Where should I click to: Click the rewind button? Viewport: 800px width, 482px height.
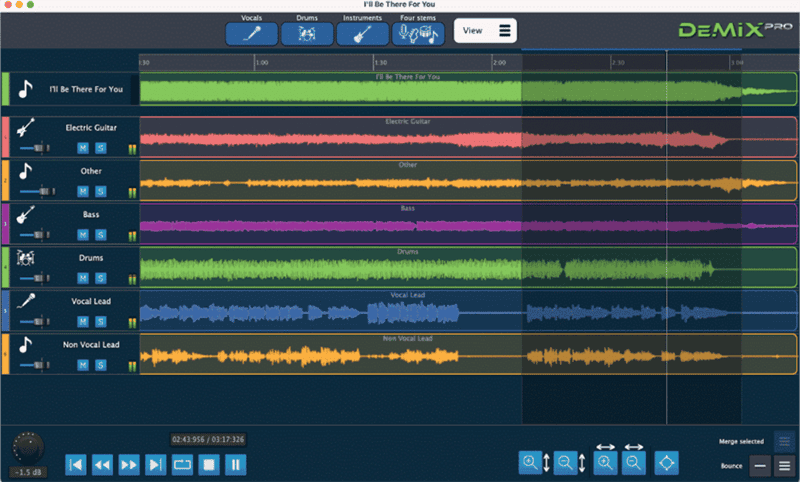click(102, 465)
